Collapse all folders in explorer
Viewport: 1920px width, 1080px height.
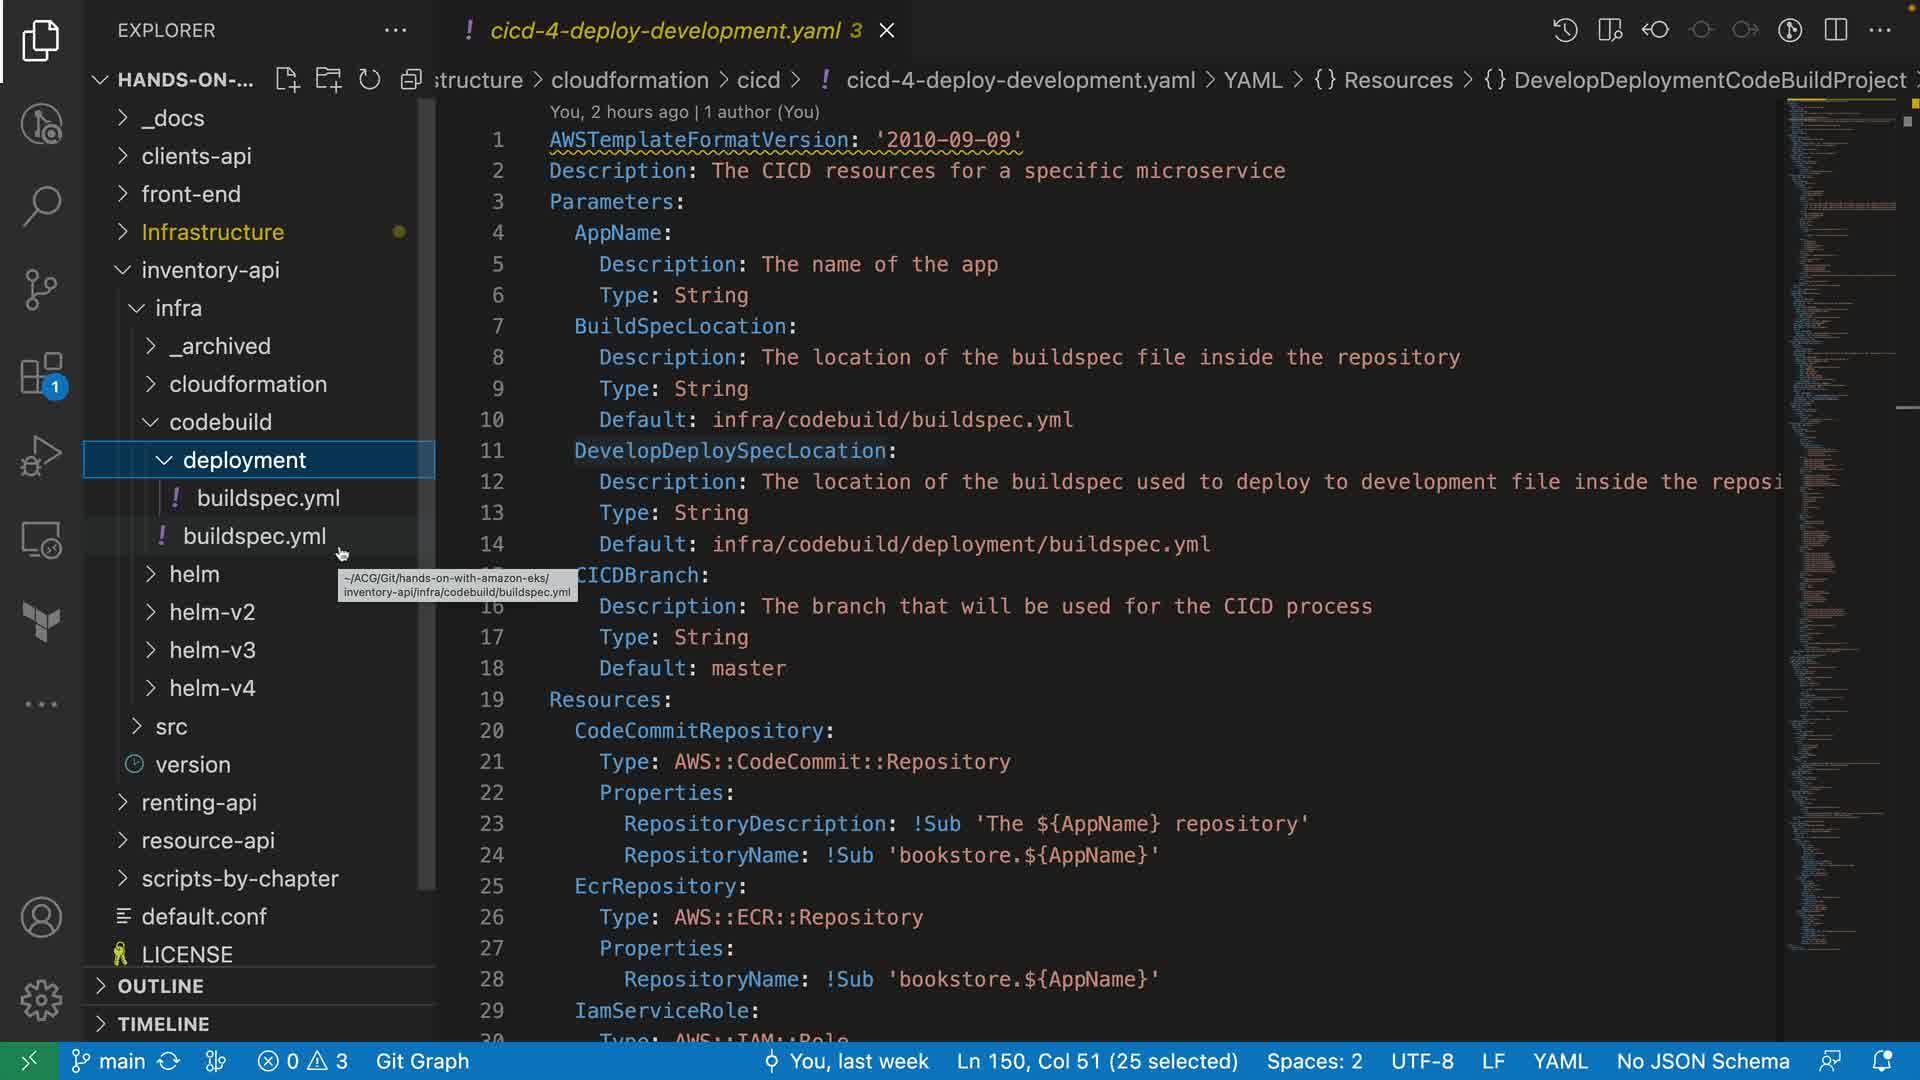[410, 80]
